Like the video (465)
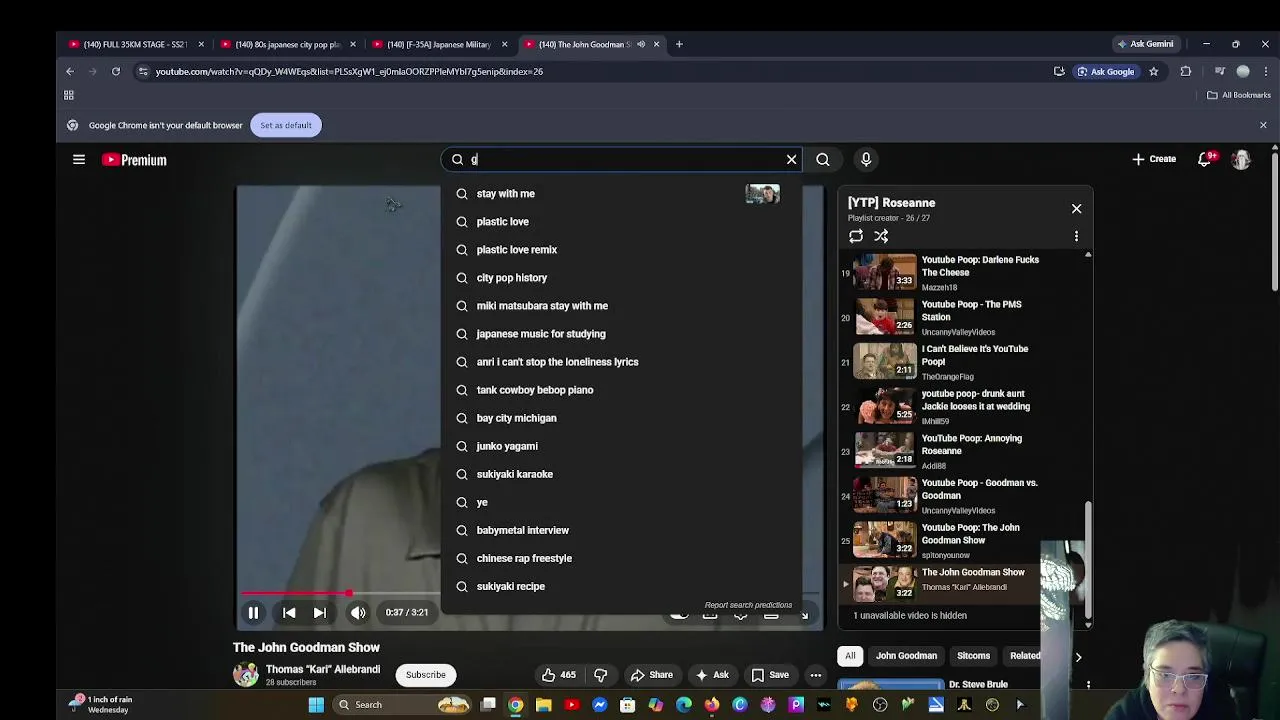The width and height of the screenshot is (1280, 720). (x=558, y=675)
